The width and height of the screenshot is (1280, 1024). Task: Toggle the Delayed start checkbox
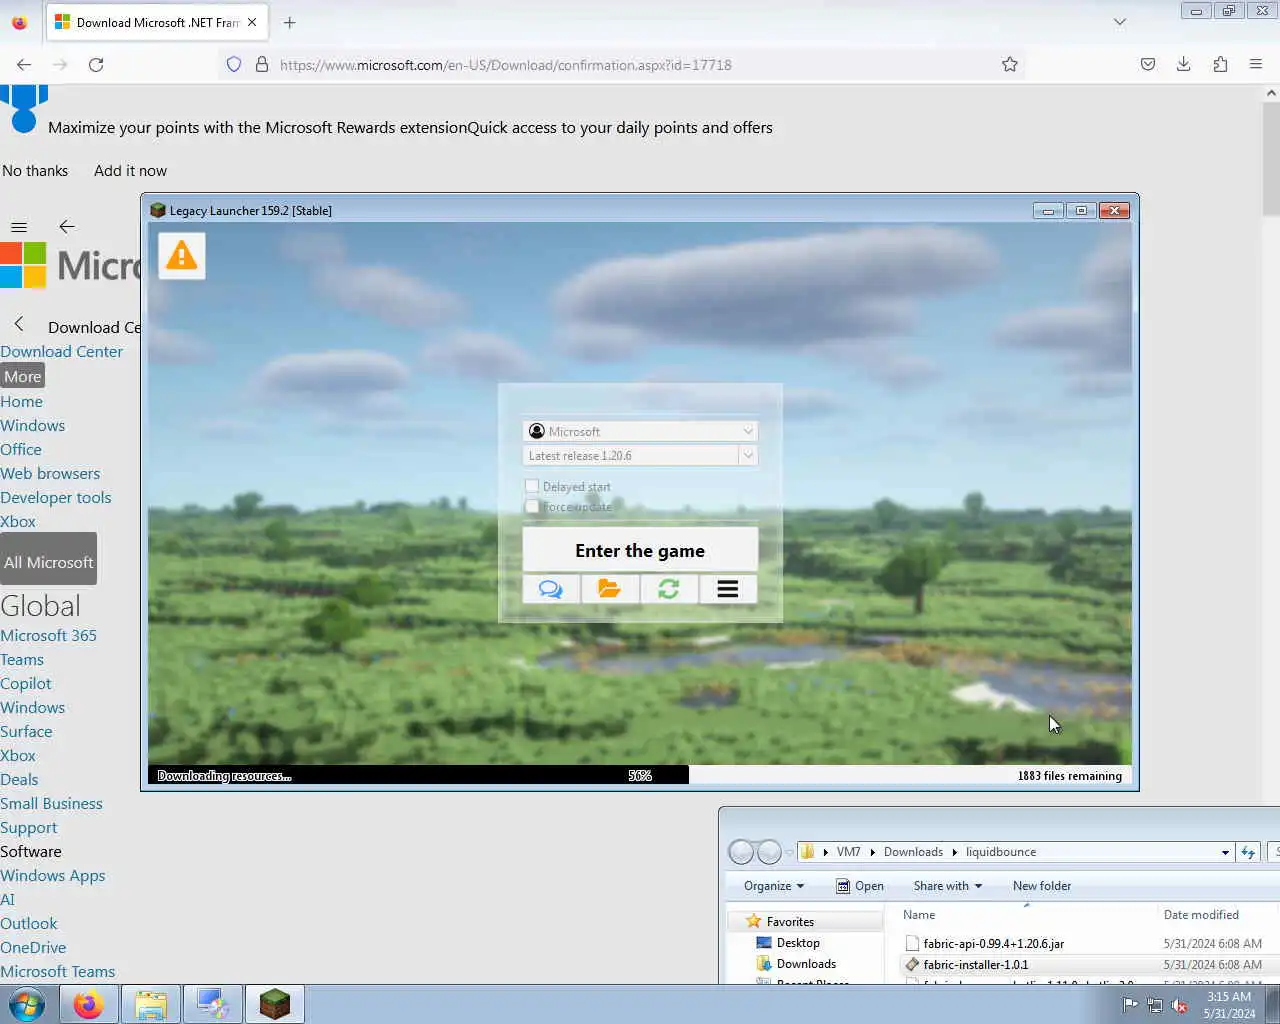532,486
